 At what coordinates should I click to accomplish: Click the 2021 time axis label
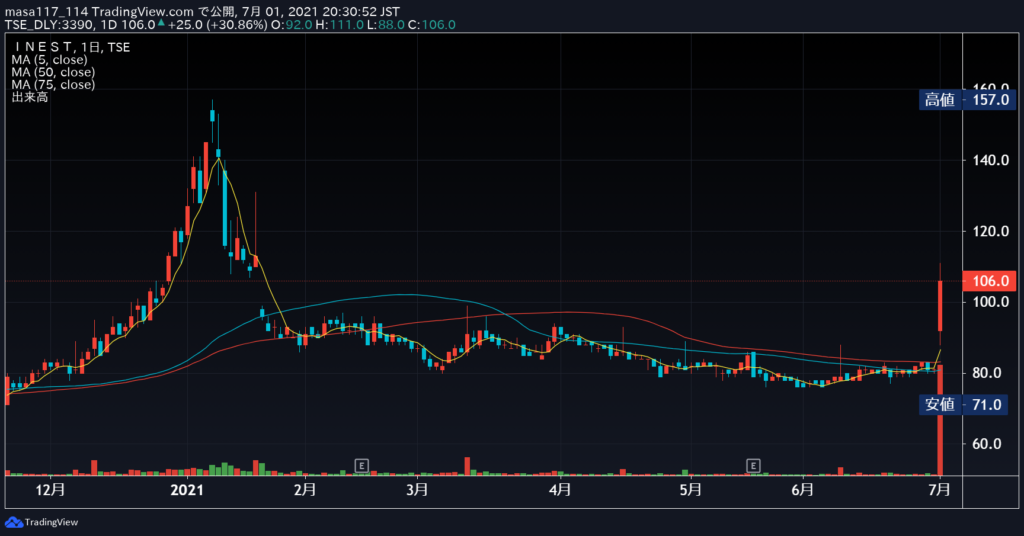(187, 489)
